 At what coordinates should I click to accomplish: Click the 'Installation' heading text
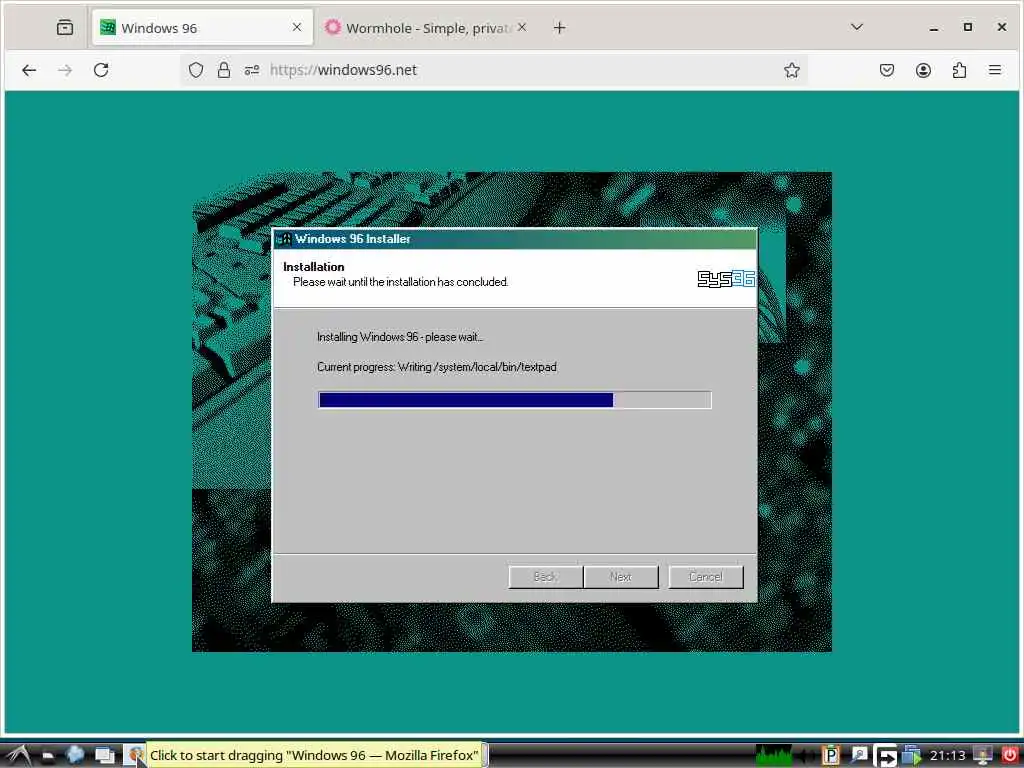coord(313,266)
